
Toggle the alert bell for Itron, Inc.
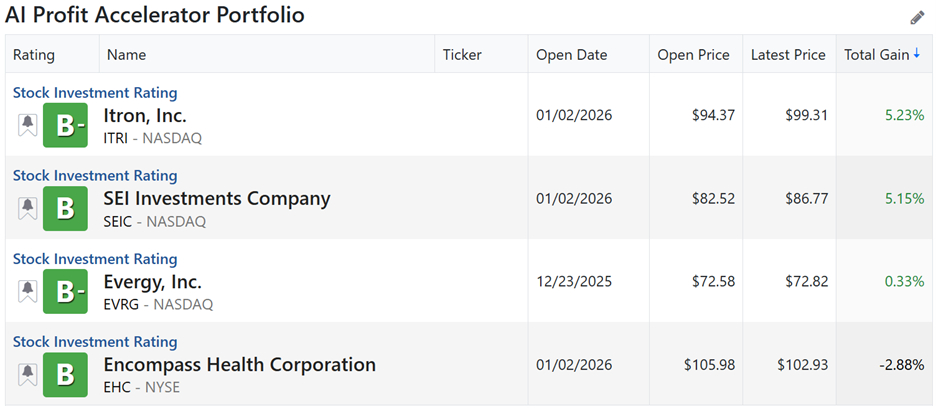click(x=27, y=125)
